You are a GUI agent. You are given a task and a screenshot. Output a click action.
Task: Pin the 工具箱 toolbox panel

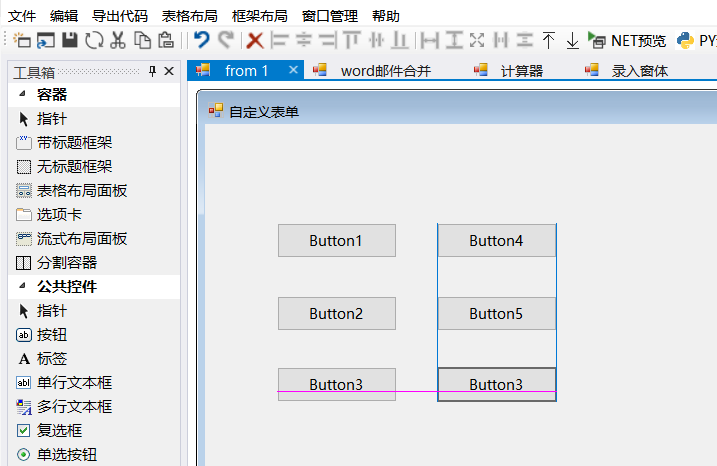pyautogui.click(x=152, y=71)
